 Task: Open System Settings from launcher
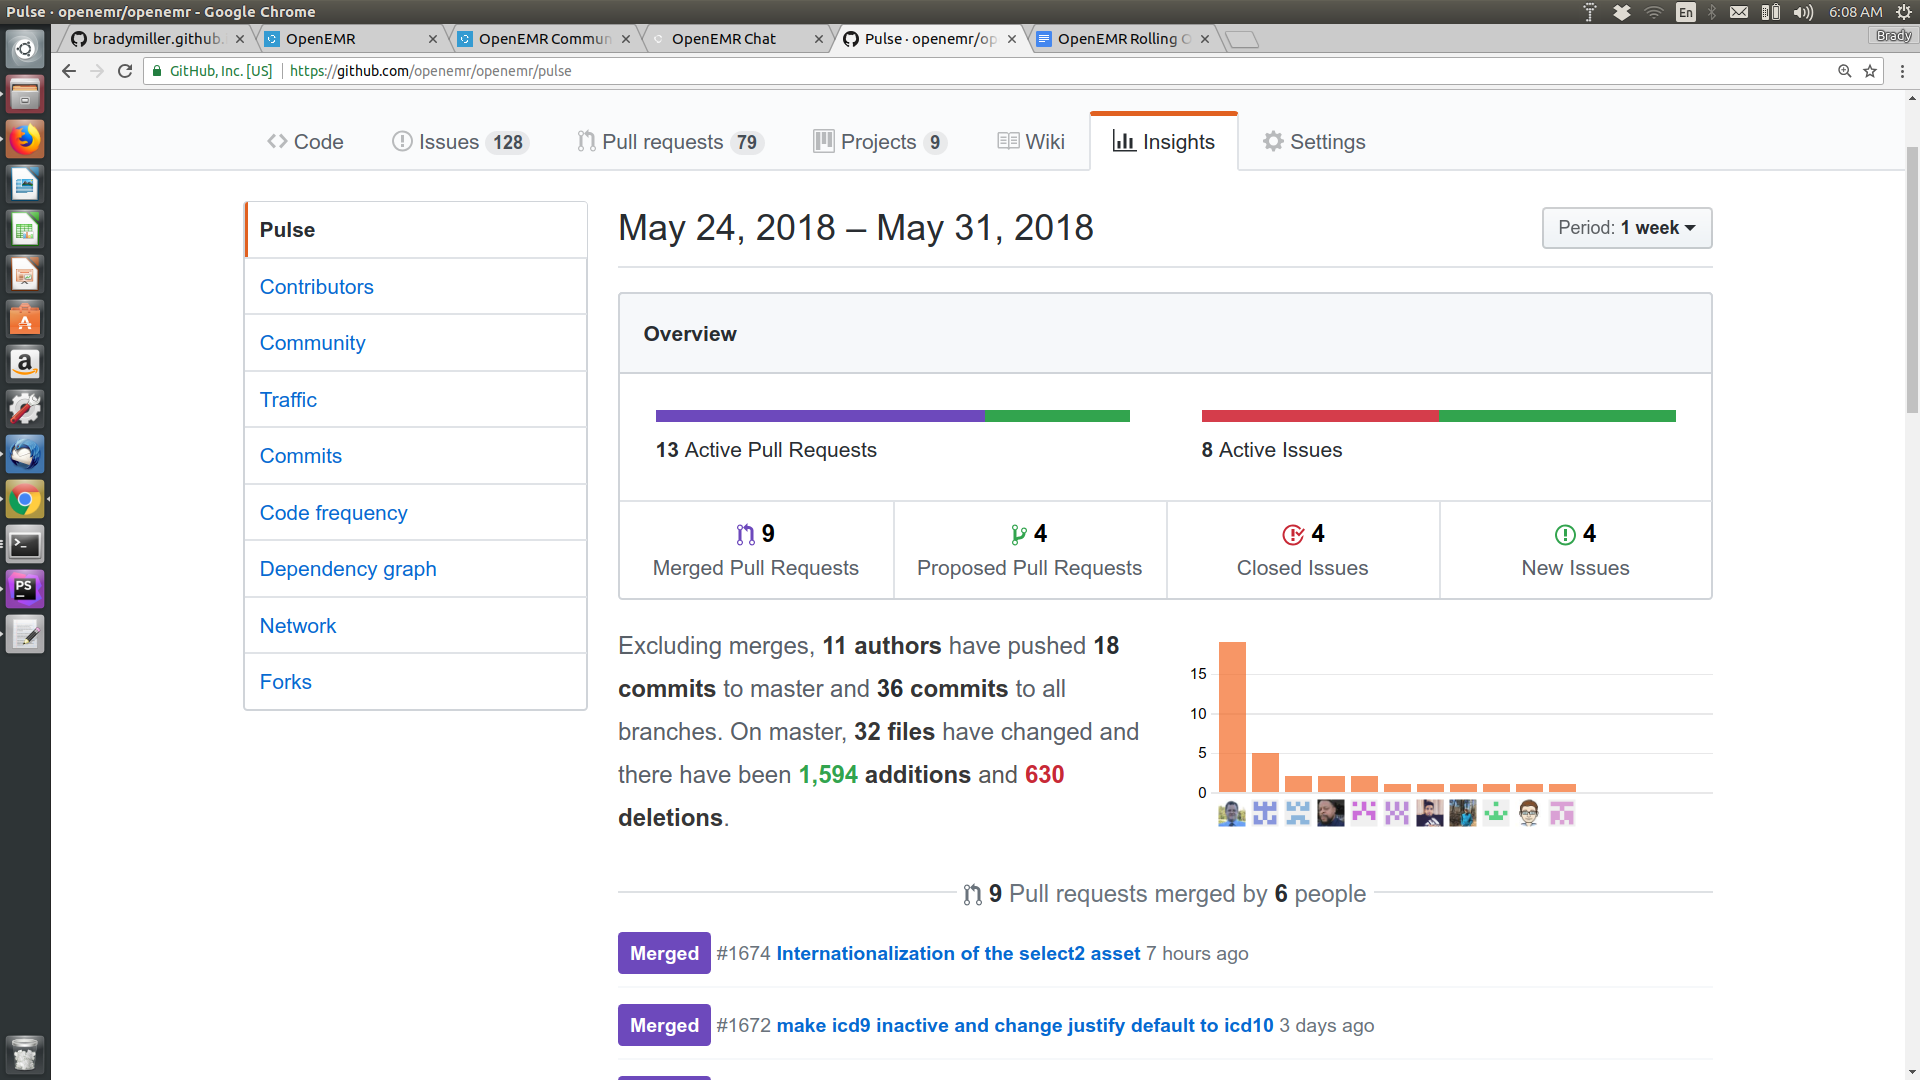[25, 409]
